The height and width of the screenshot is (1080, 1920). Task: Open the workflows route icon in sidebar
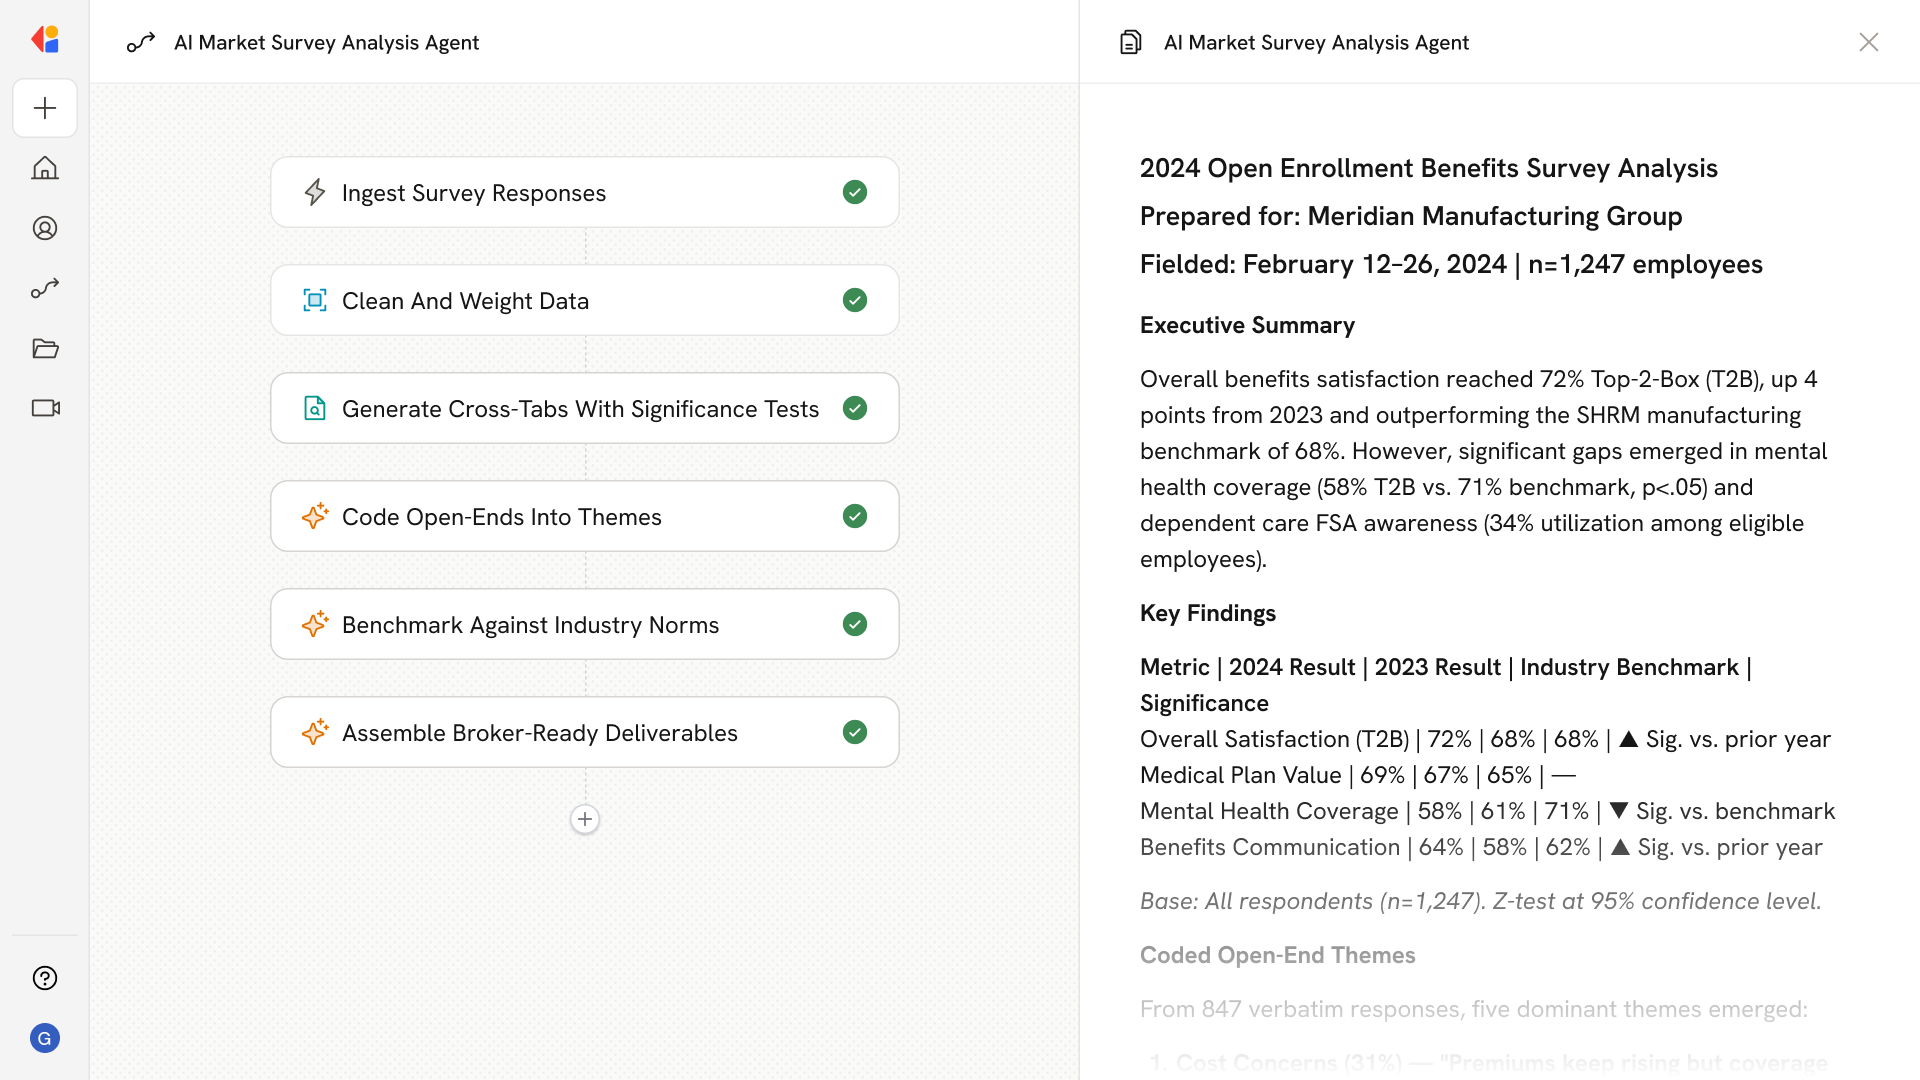coord(45,288)
